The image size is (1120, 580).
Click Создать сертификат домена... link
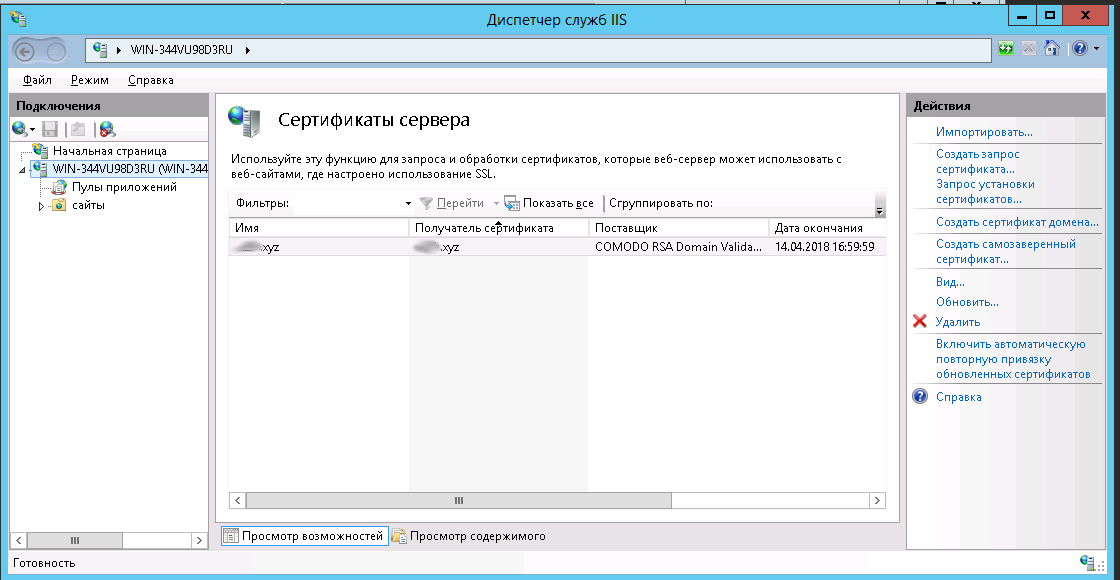1016,222
